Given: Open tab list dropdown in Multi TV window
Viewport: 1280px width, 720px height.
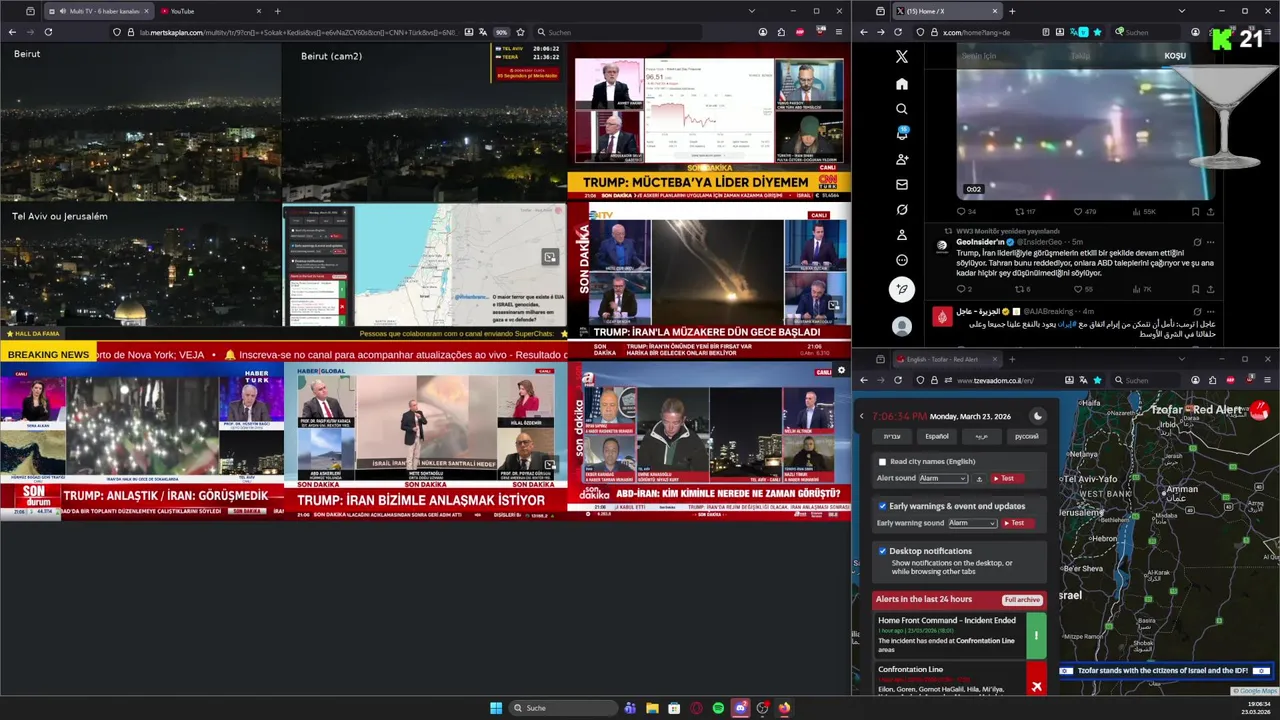Looking at the screenshot, I should tap(752, 11).
